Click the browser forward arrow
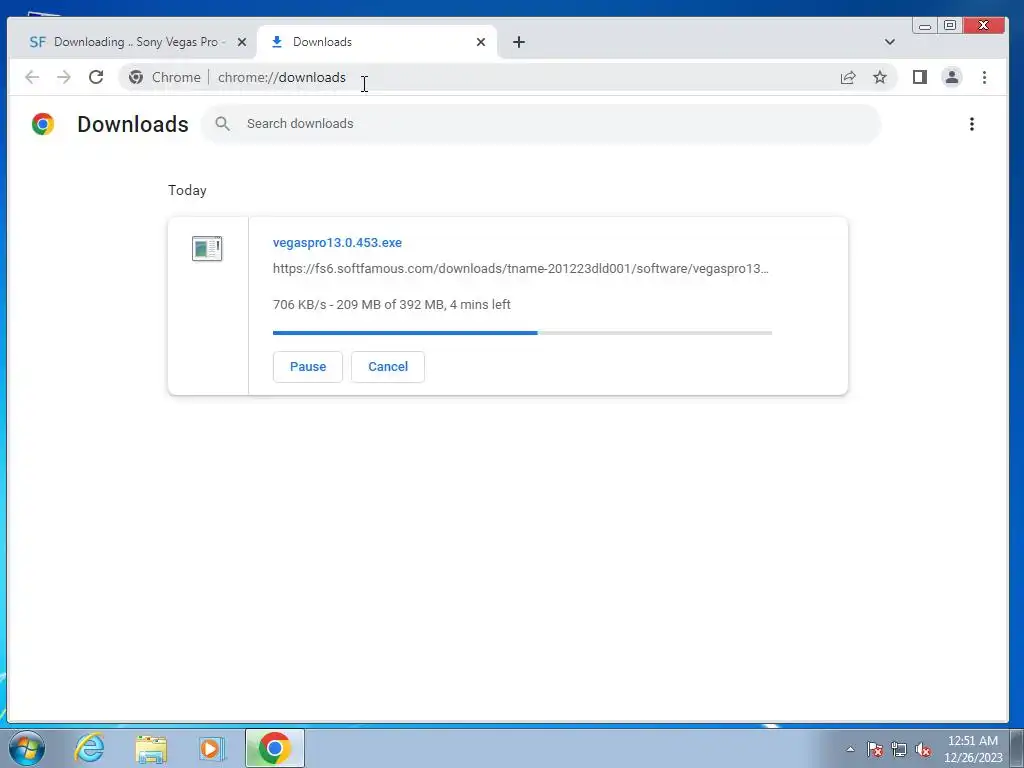This screenshot has height=768, width=1024. 63,77
